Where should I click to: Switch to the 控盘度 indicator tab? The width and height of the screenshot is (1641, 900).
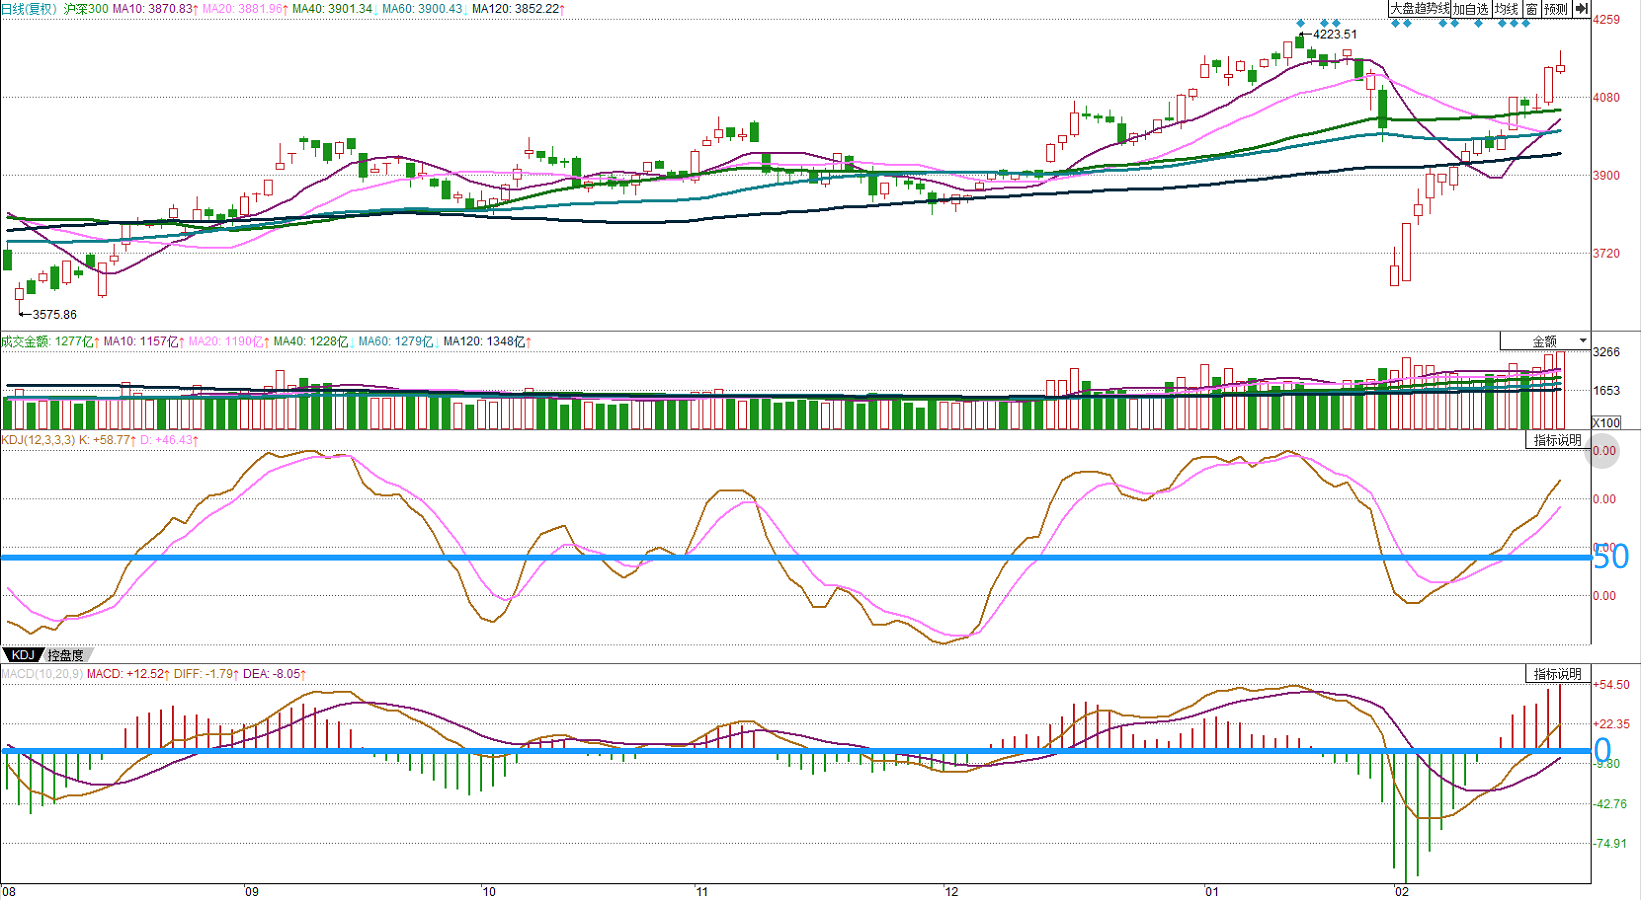[66, 655]
